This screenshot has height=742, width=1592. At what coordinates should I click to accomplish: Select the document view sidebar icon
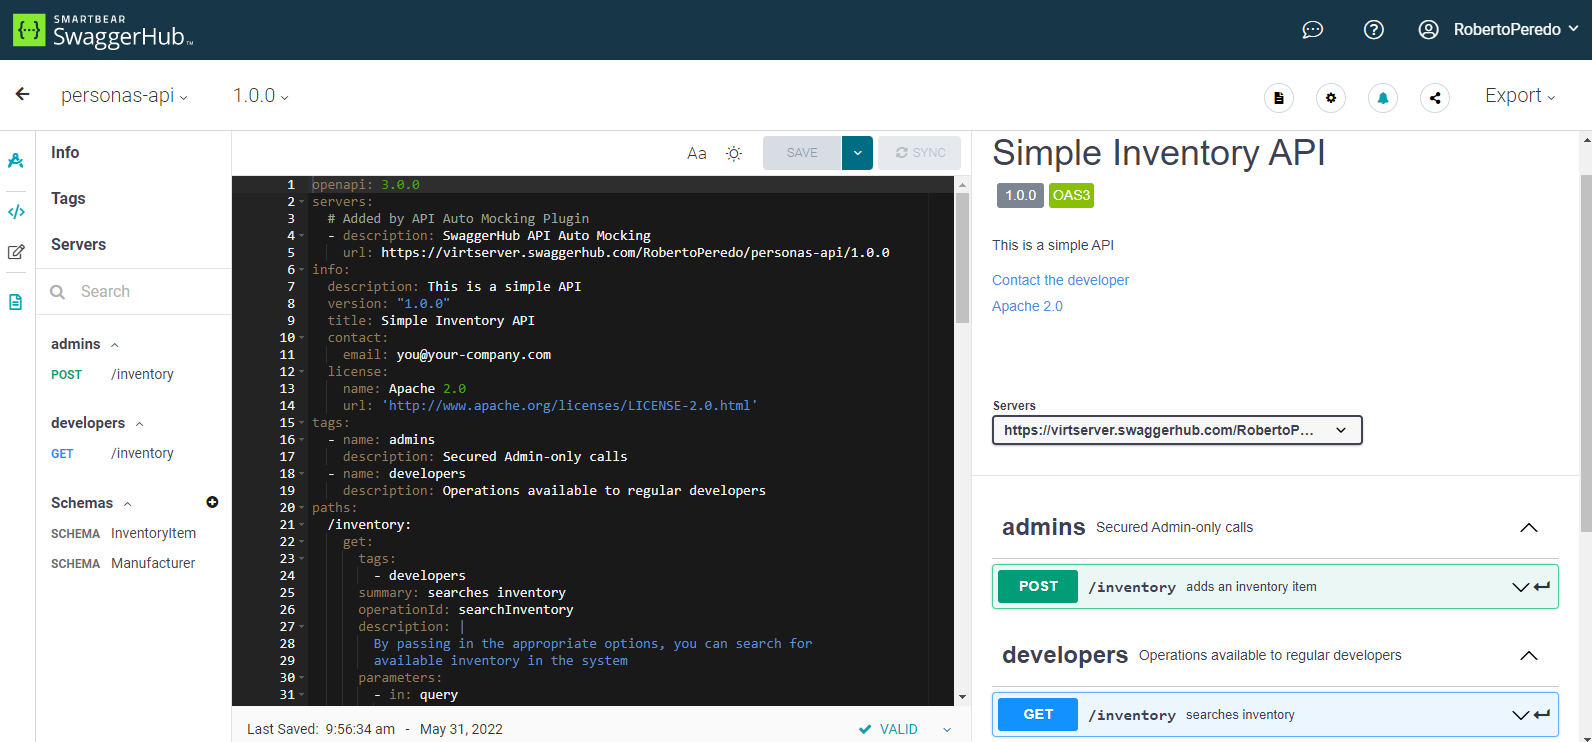(16, 302)
